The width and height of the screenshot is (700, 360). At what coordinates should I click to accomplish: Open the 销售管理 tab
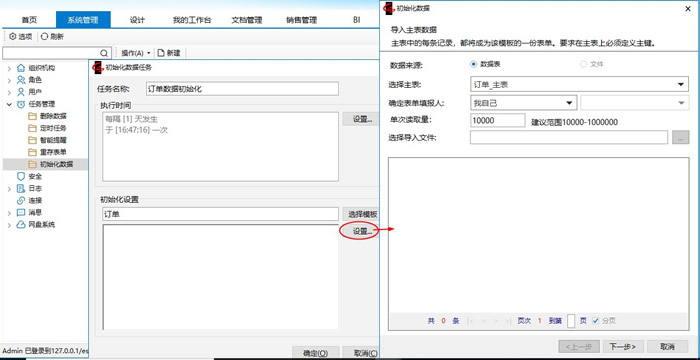pos(302,20)
